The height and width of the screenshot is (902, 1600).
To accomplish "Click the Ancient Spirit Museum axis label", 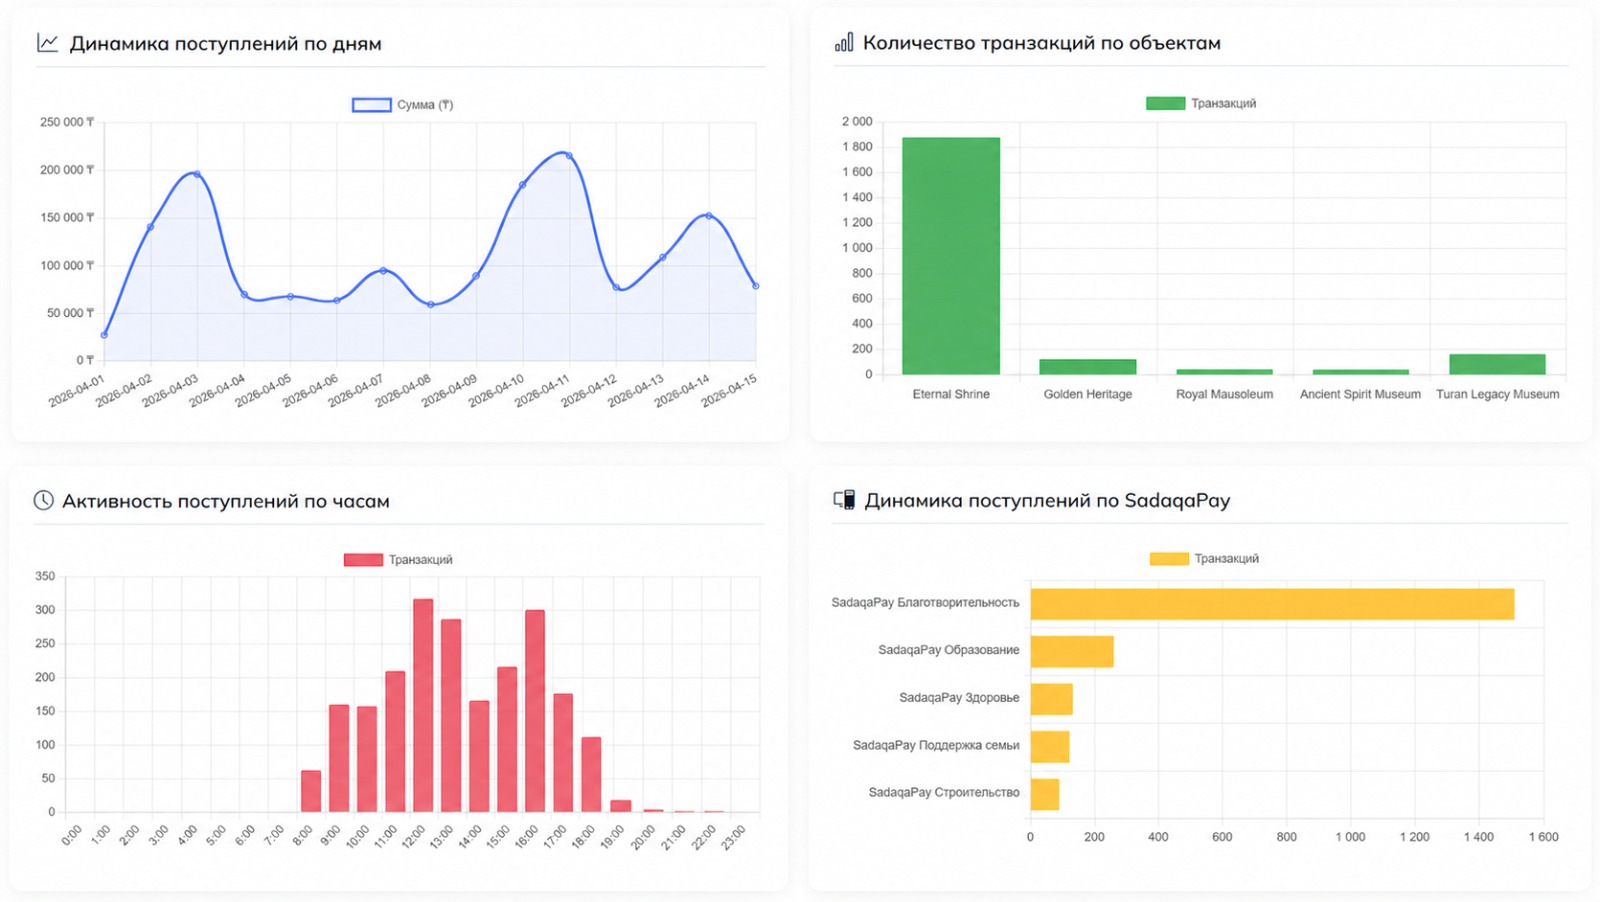I will [x=1360, y=394].
